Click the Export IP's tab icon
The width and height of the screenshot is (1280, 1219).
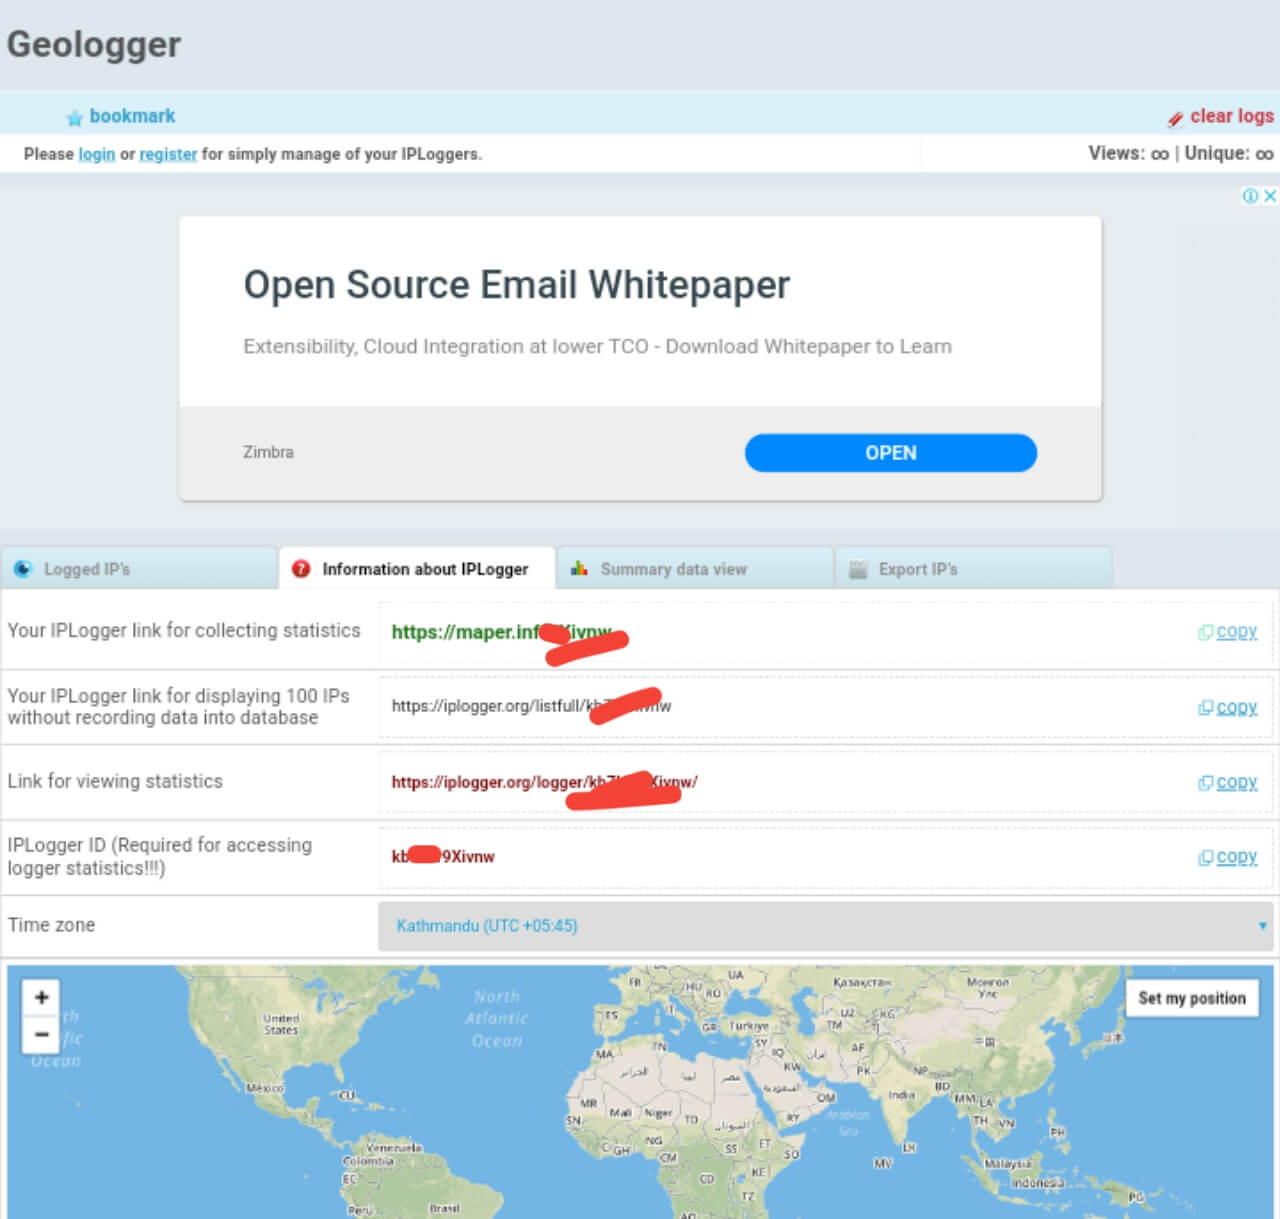[857, 569]
